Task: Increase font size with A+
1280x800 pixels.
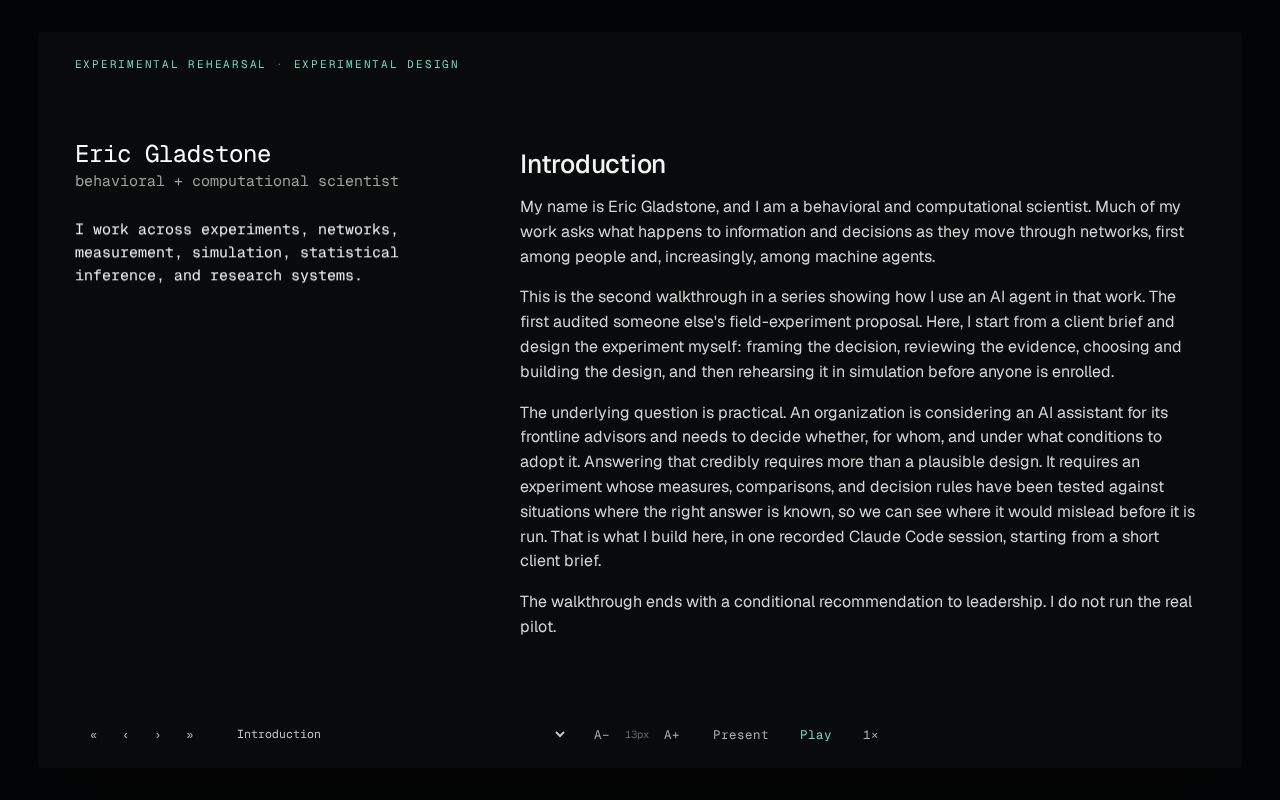Action: [x=672, y=735]
